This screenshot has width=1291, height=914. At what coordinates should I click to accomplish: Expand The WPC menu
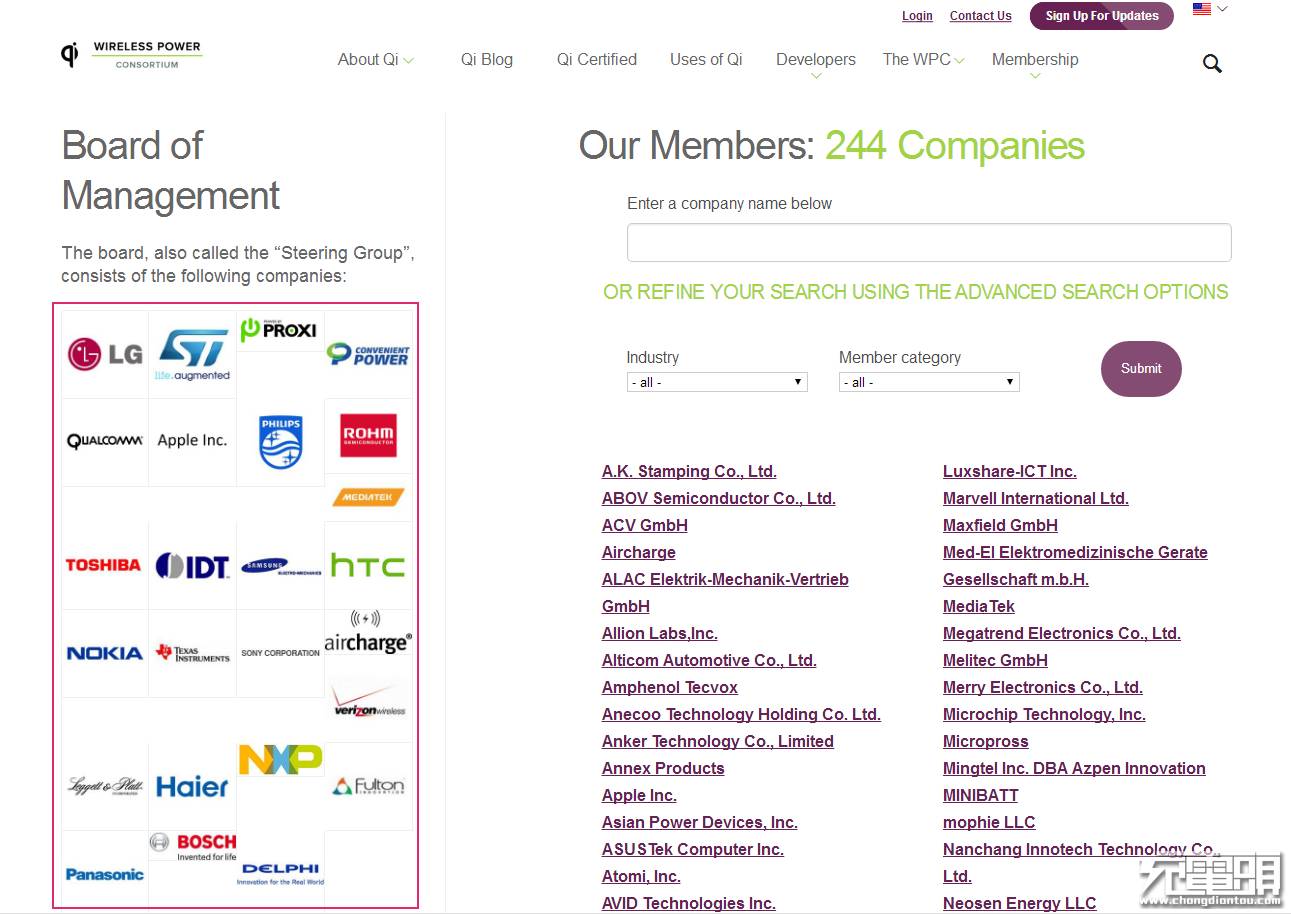(x=923, y=60)
